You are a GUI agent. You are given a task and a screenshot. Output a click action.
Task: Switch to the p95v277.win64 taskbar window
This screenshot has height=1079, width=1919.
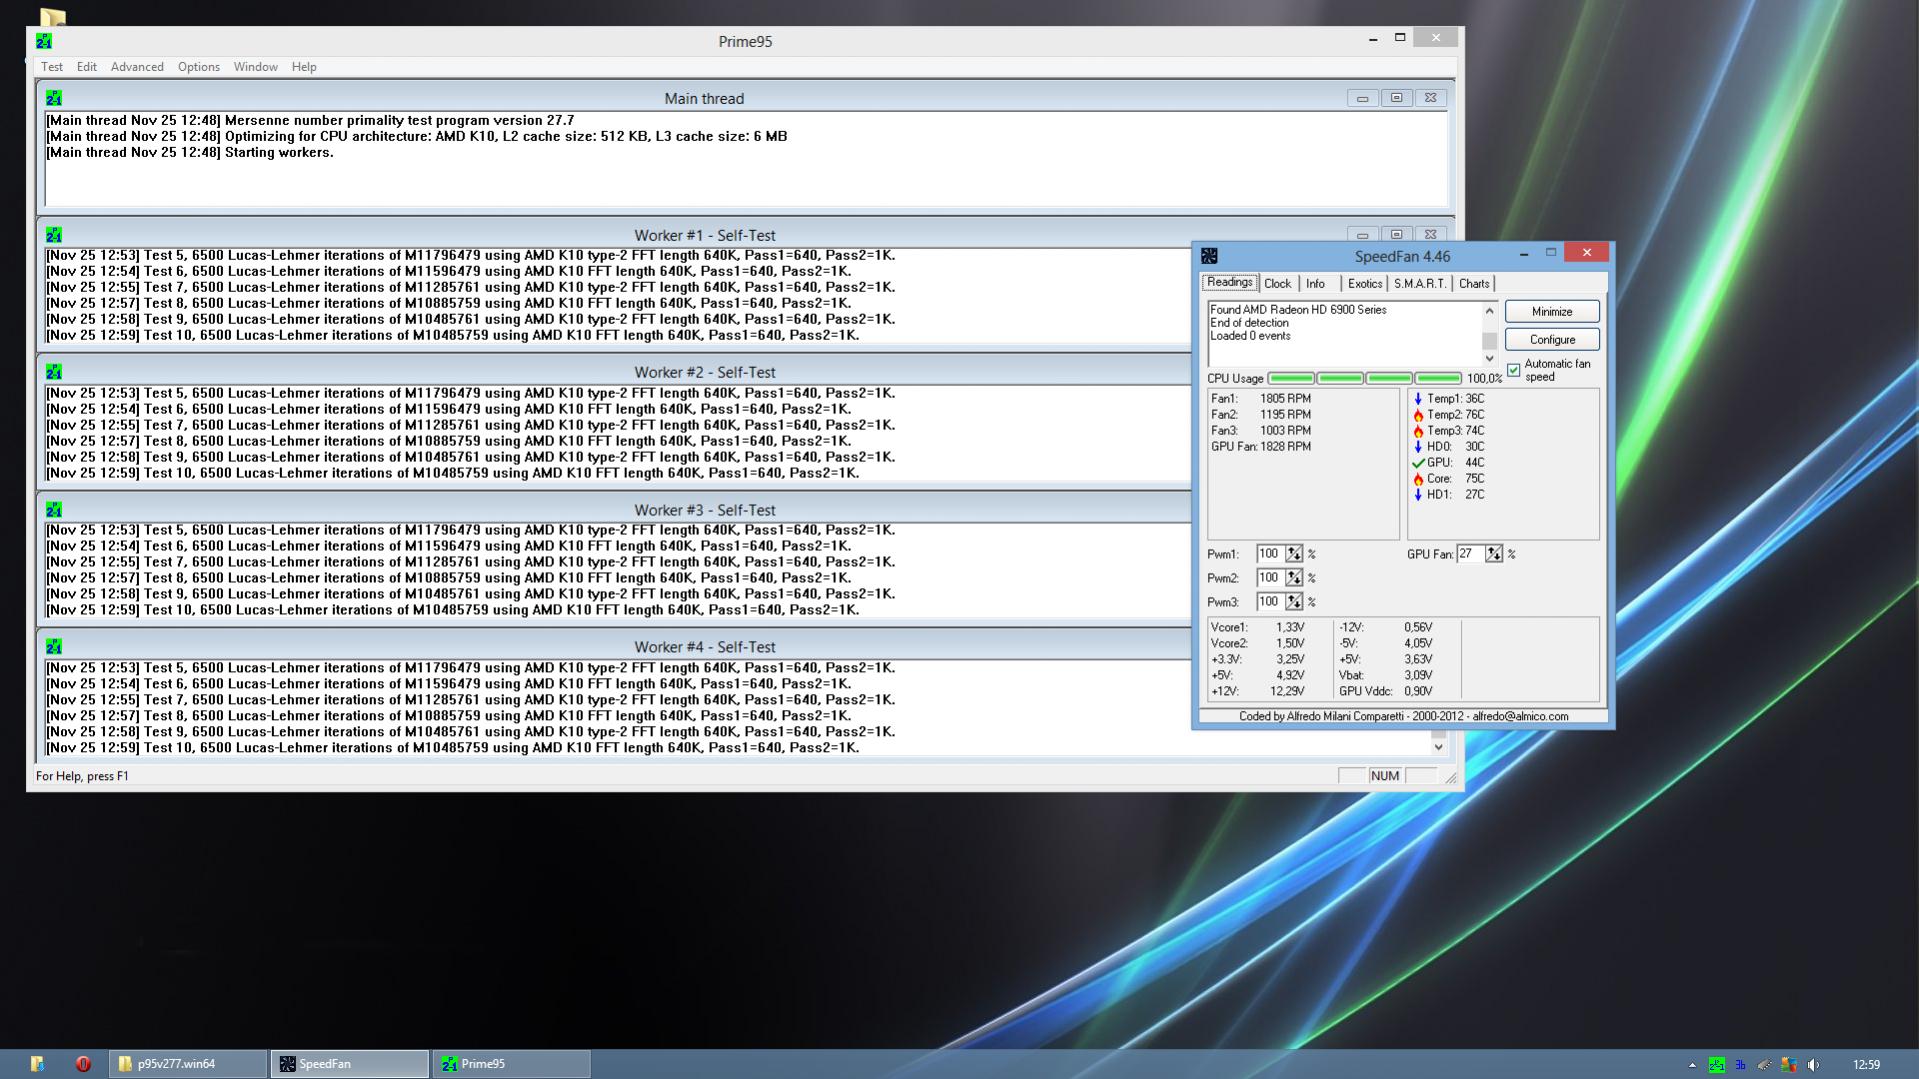188,1064
